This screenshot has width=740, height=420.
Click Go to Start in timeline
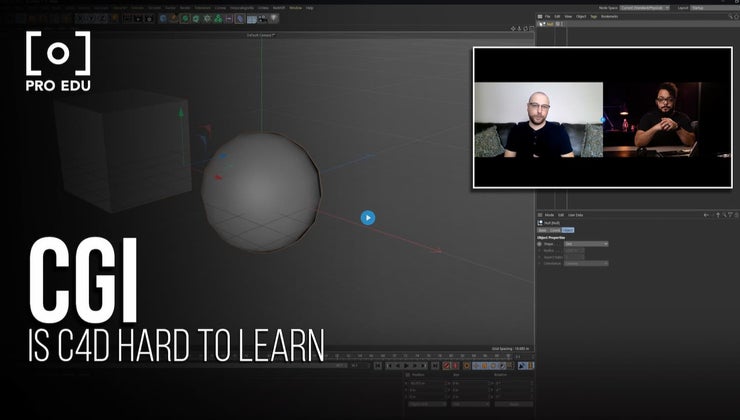[x=378, y=366]
